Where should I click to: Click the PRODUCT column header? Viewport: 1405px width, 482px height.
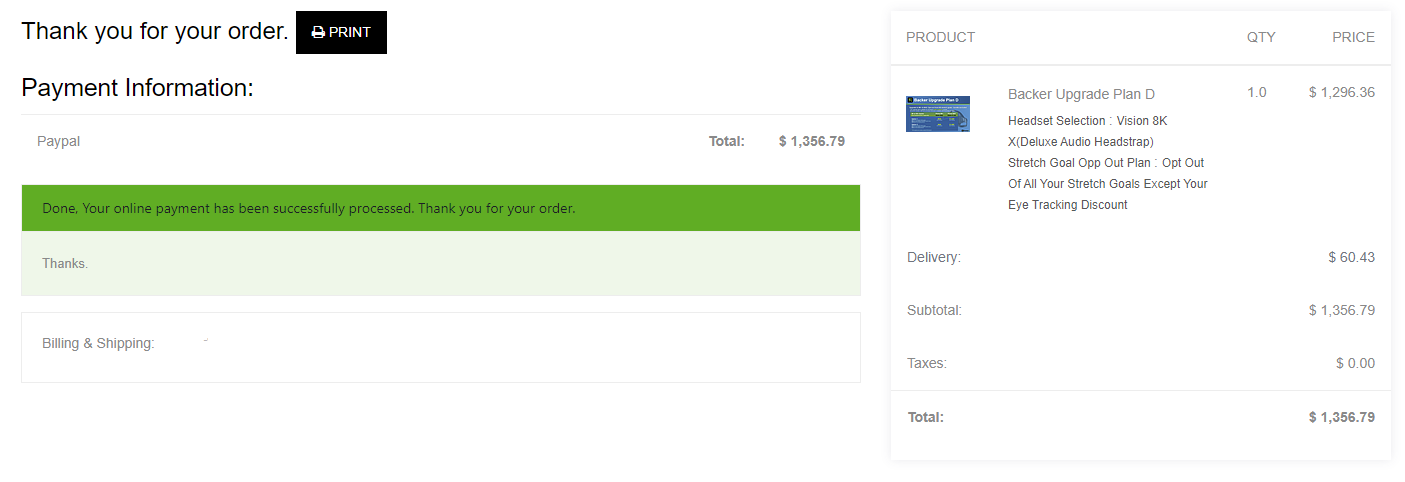[940, 37]
